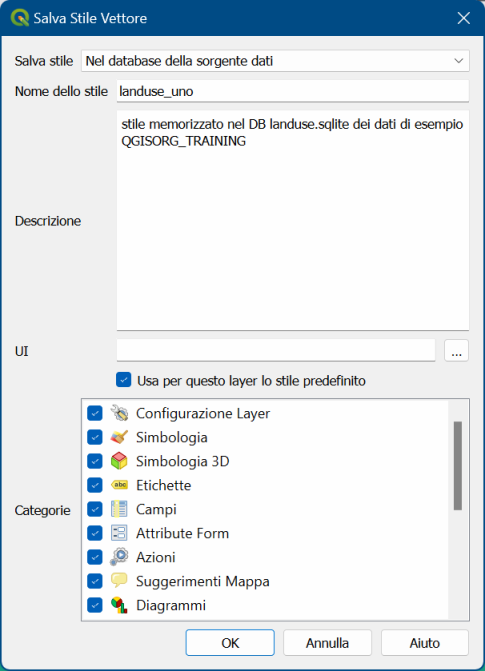Click the Simbologia paintbrush icon
The height and width of the screenshot is (671, 485).
119,437
